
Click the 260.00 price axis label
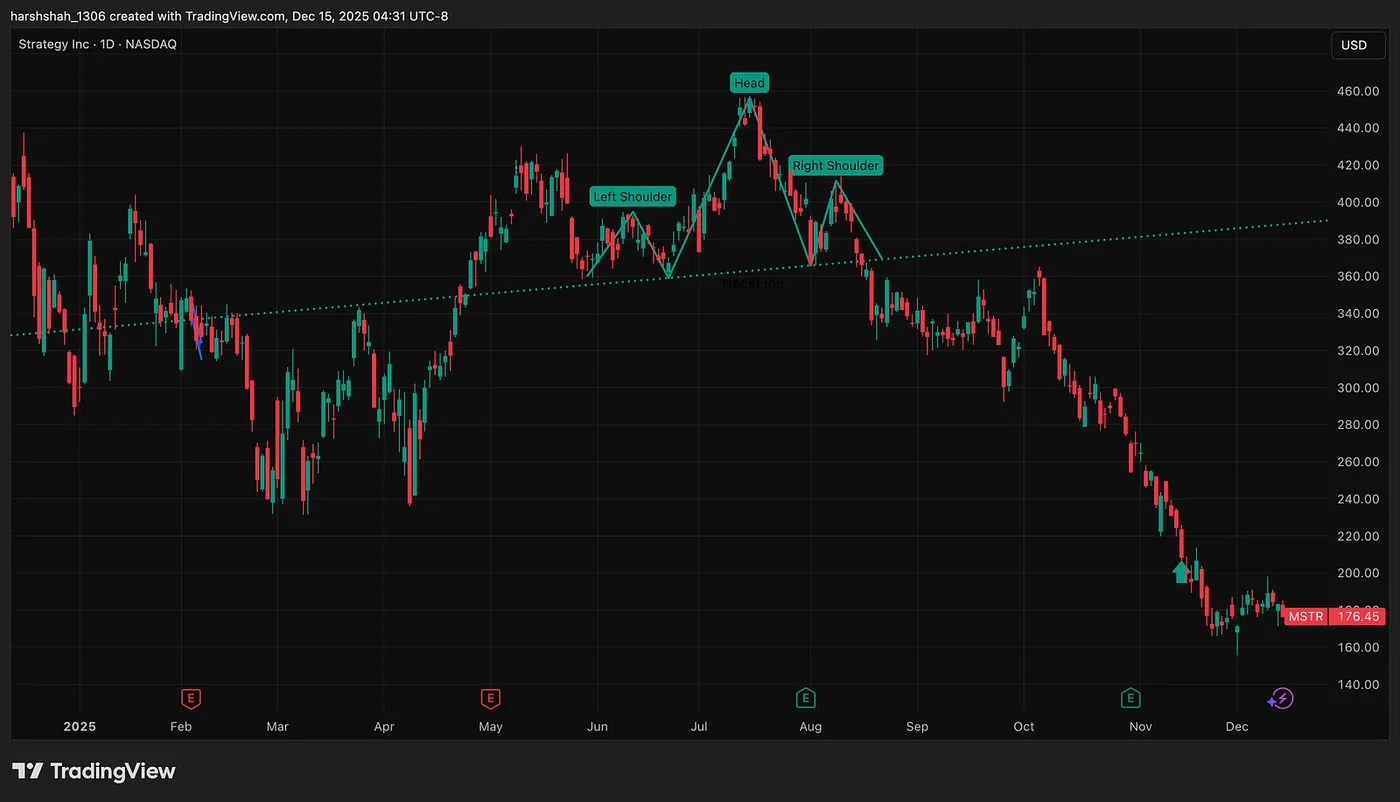[x=1358, y=462]
